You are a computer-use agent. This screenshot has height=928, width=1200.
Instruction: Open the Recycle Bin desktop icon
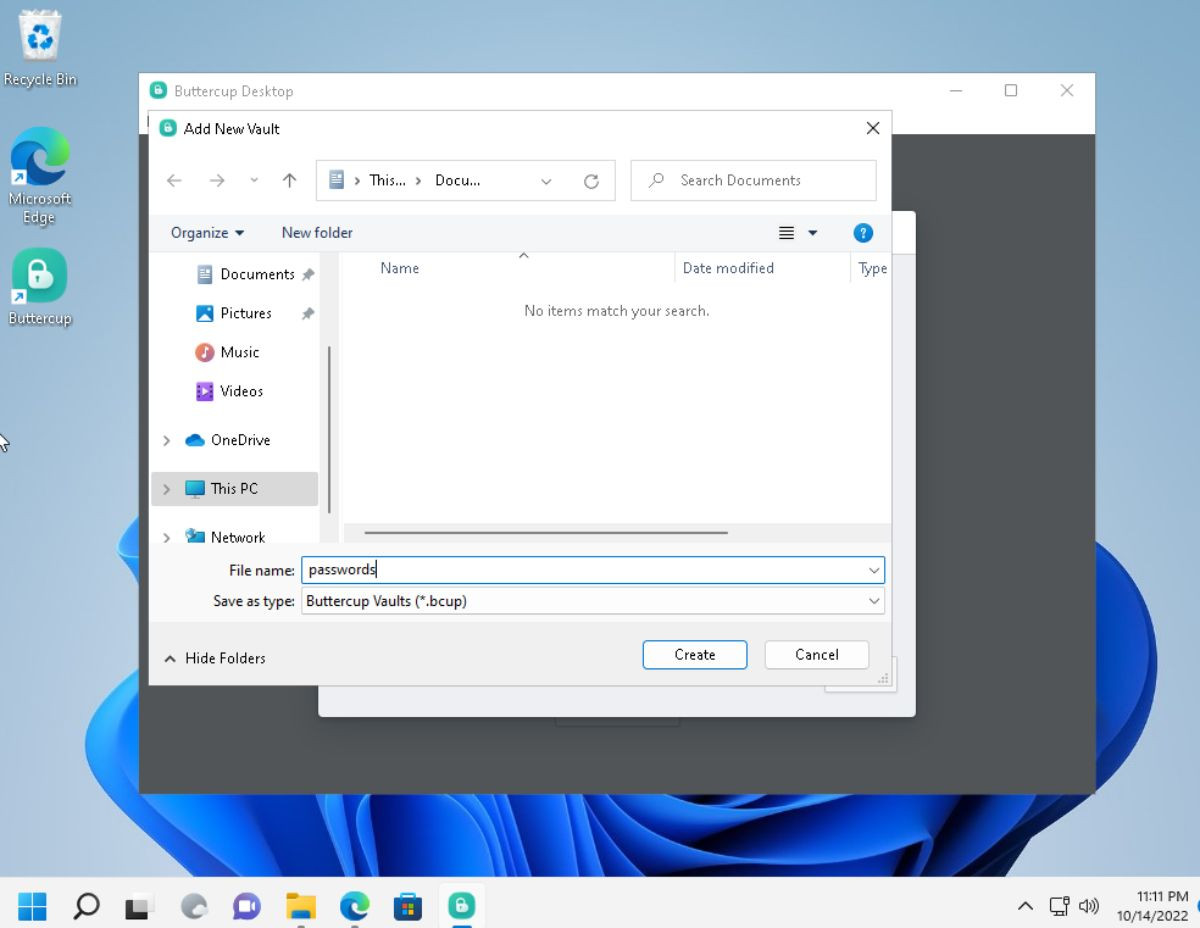click(40, 48)
